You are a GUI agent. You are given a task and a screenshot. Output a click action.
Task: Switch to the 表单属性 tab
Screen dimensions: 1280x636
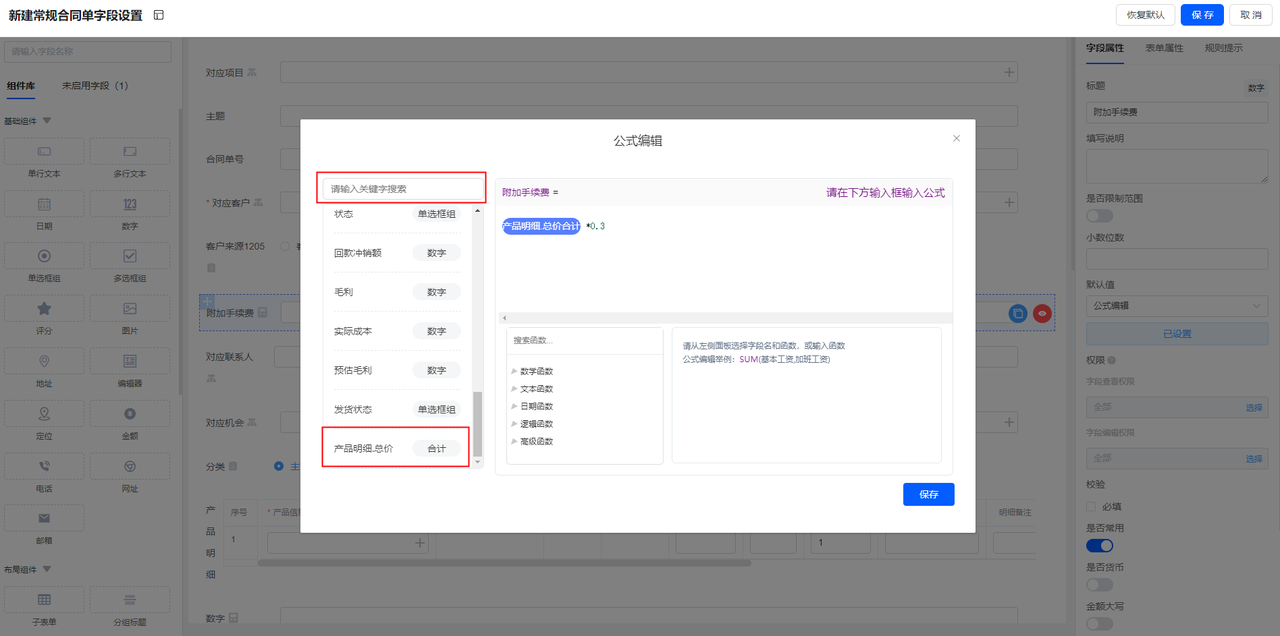(1164, 47)
